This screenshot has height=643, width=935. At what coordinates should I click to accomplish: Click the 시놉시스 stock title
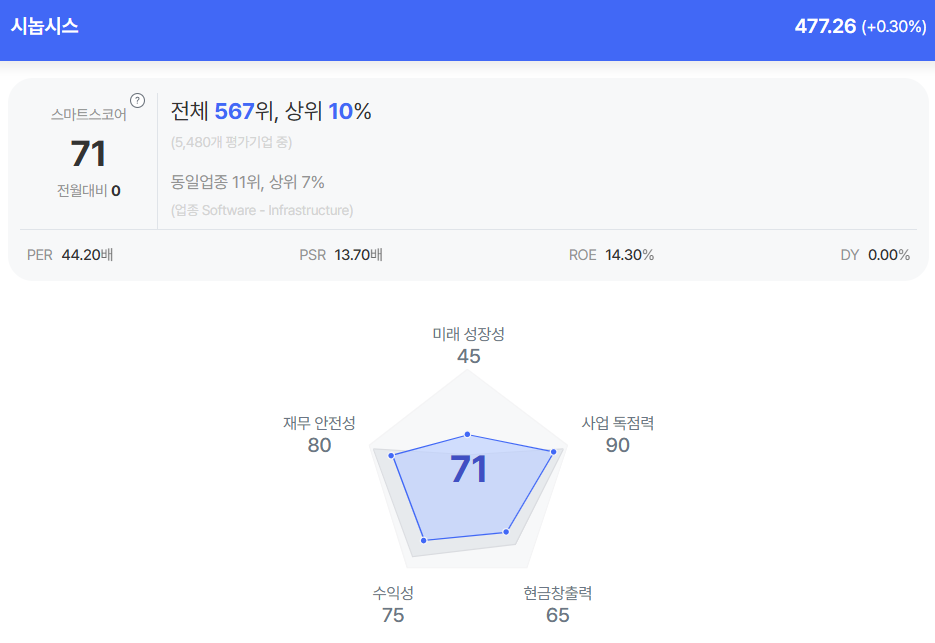point(45,27)
